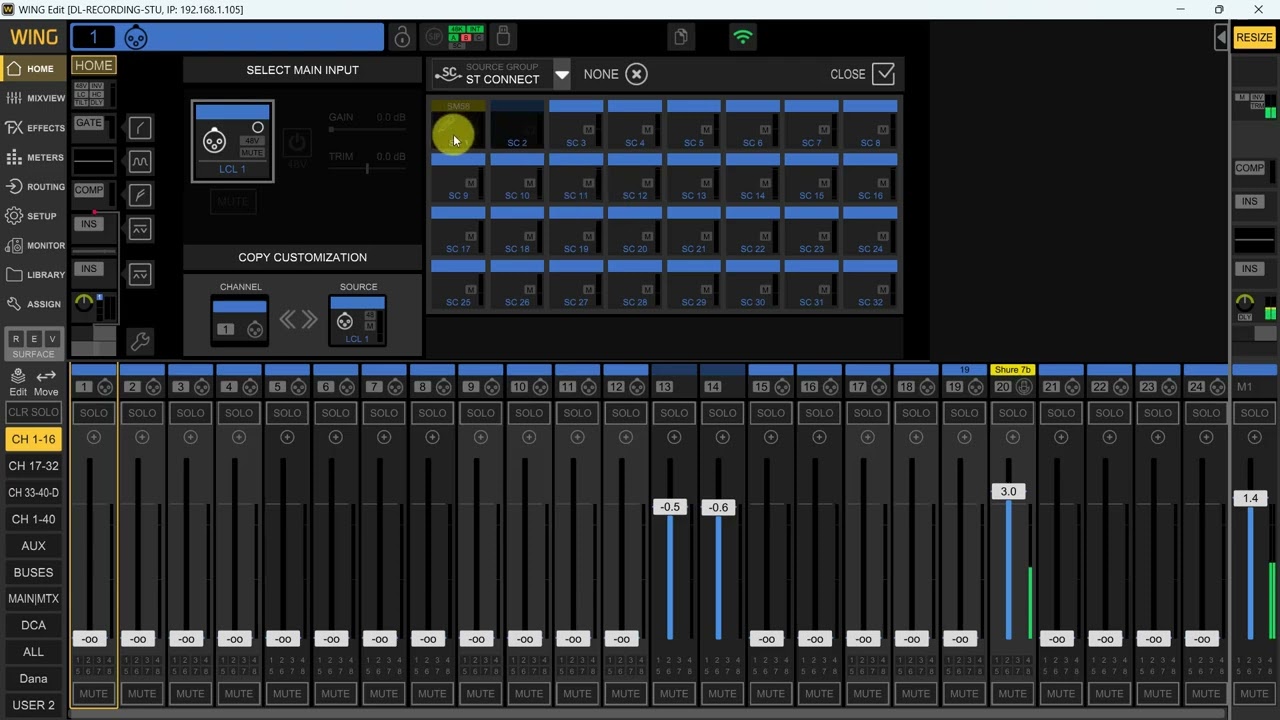Click the CLR SOLO button
This screenshot has height=720, width=1280.
(33, 413)
